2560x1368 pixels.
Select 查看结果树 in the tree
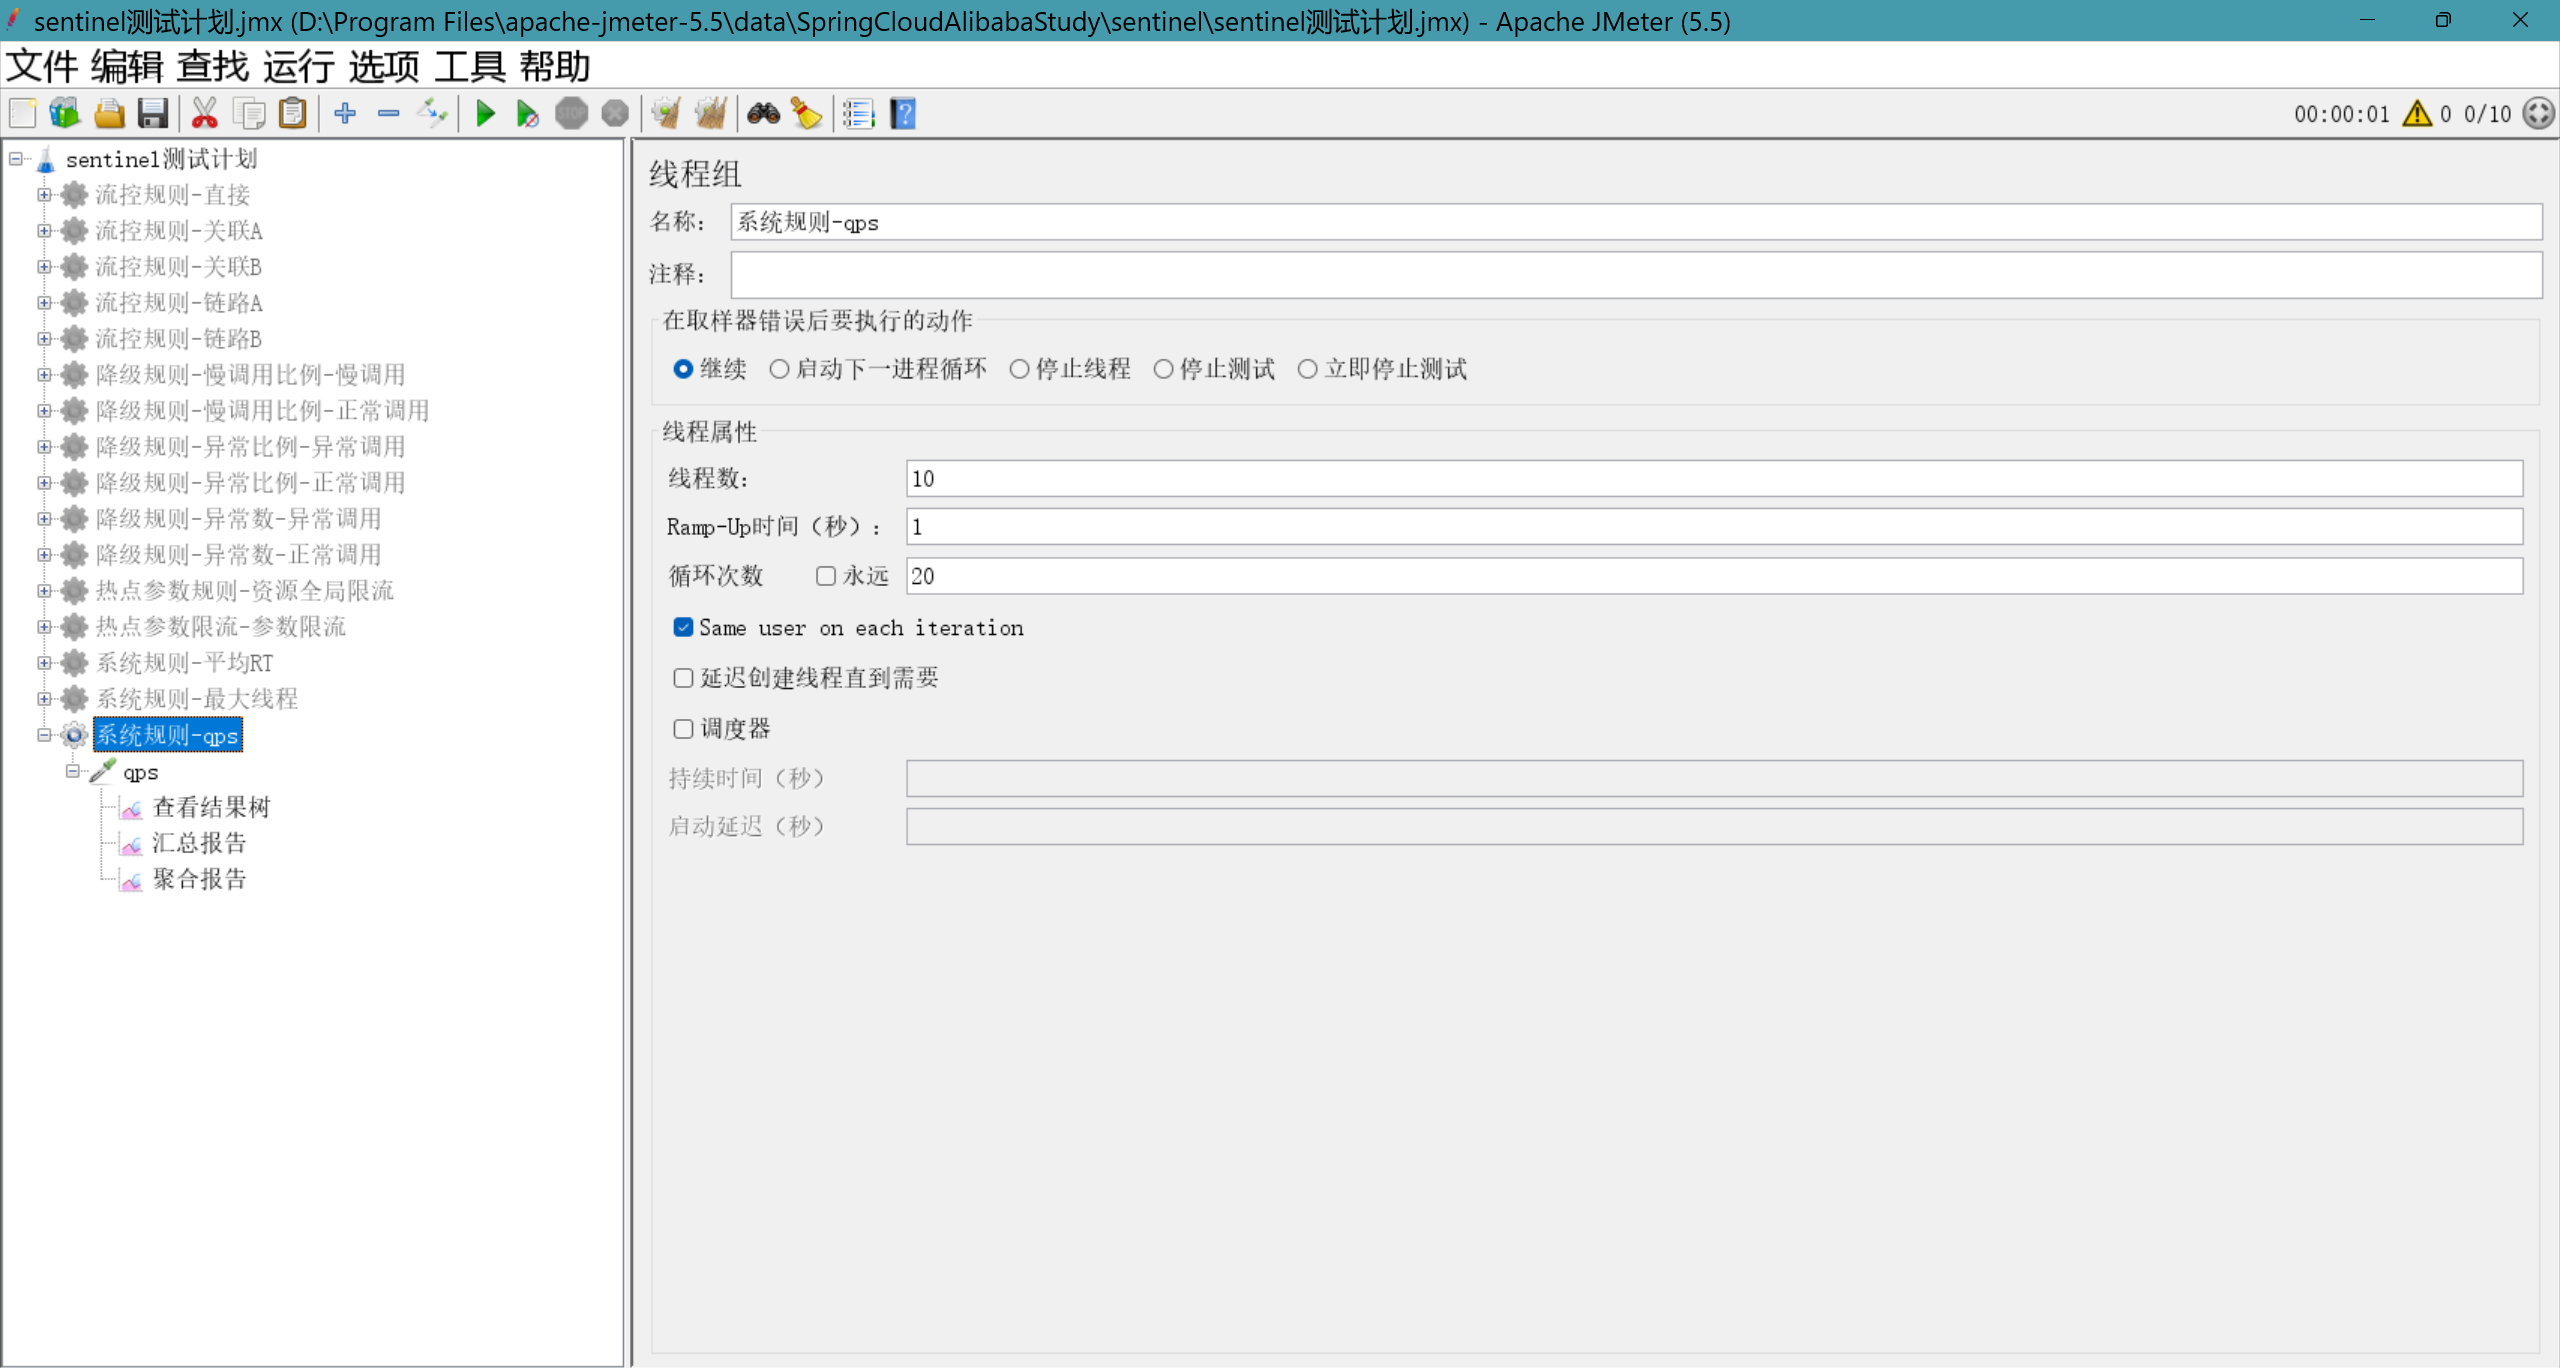211,808
